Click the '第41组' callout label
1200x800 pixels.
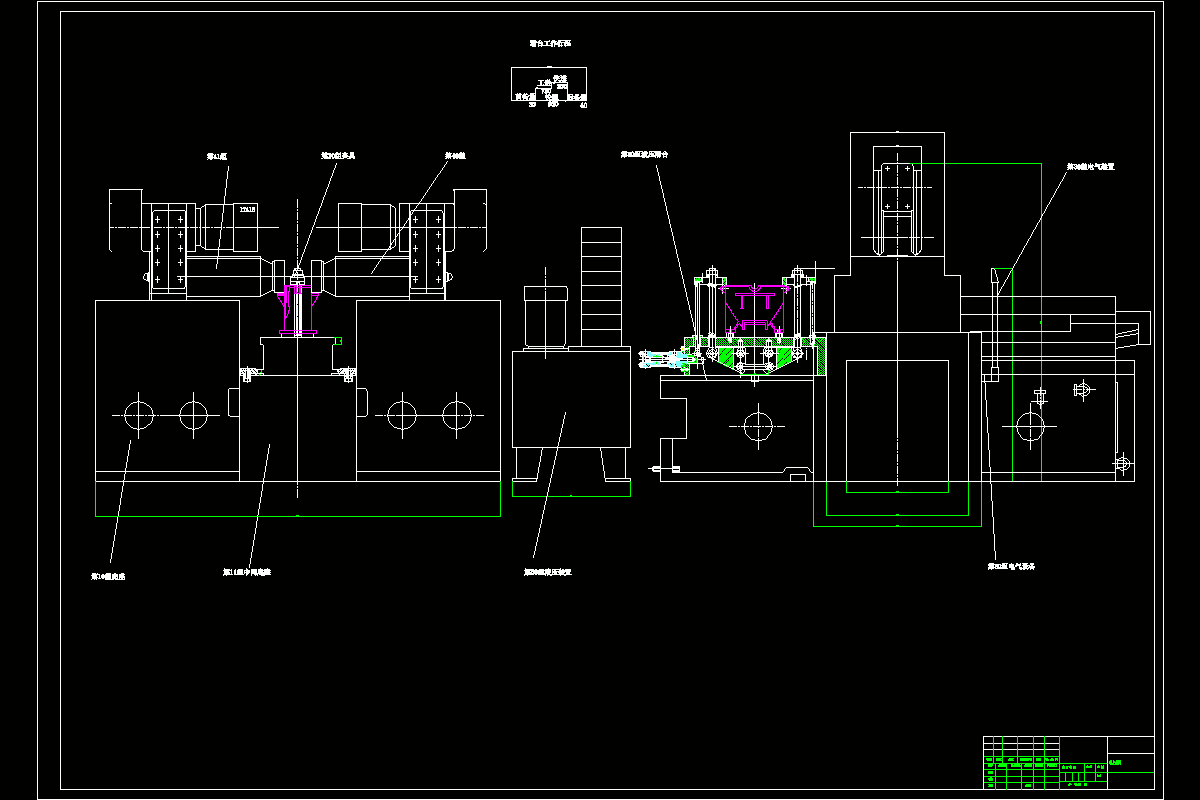click(217, 156)
